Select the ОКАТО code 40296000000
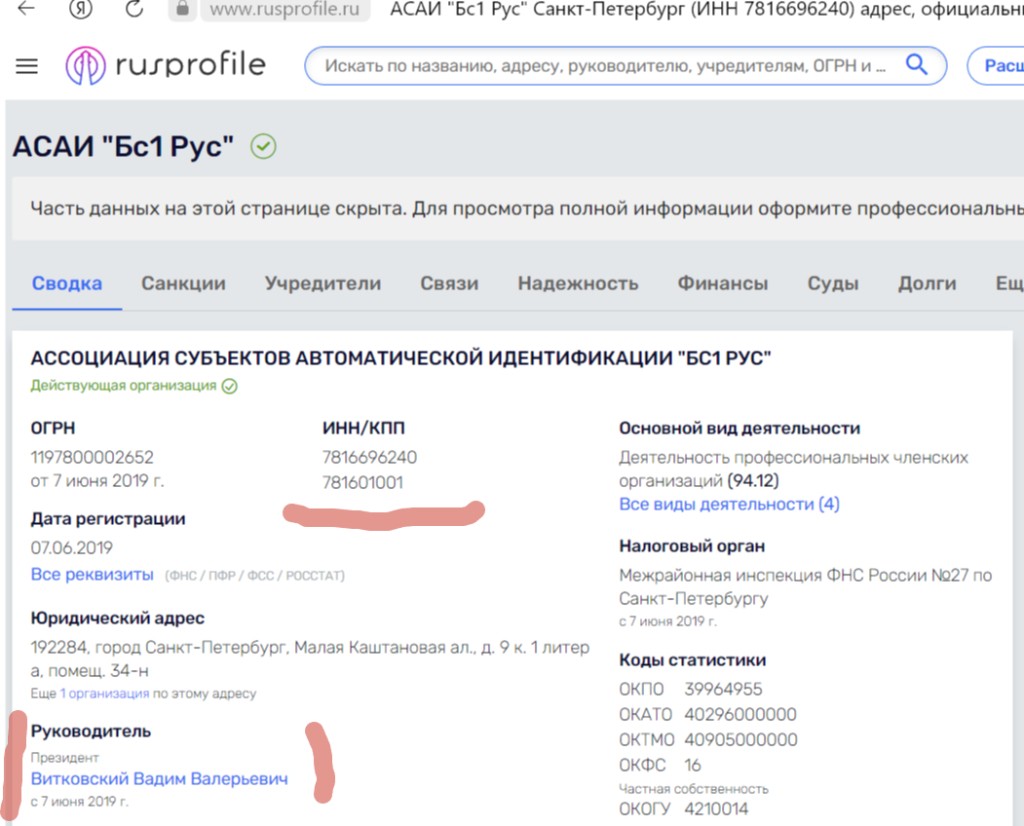The image size is (1024, 826). click(741, 714)
